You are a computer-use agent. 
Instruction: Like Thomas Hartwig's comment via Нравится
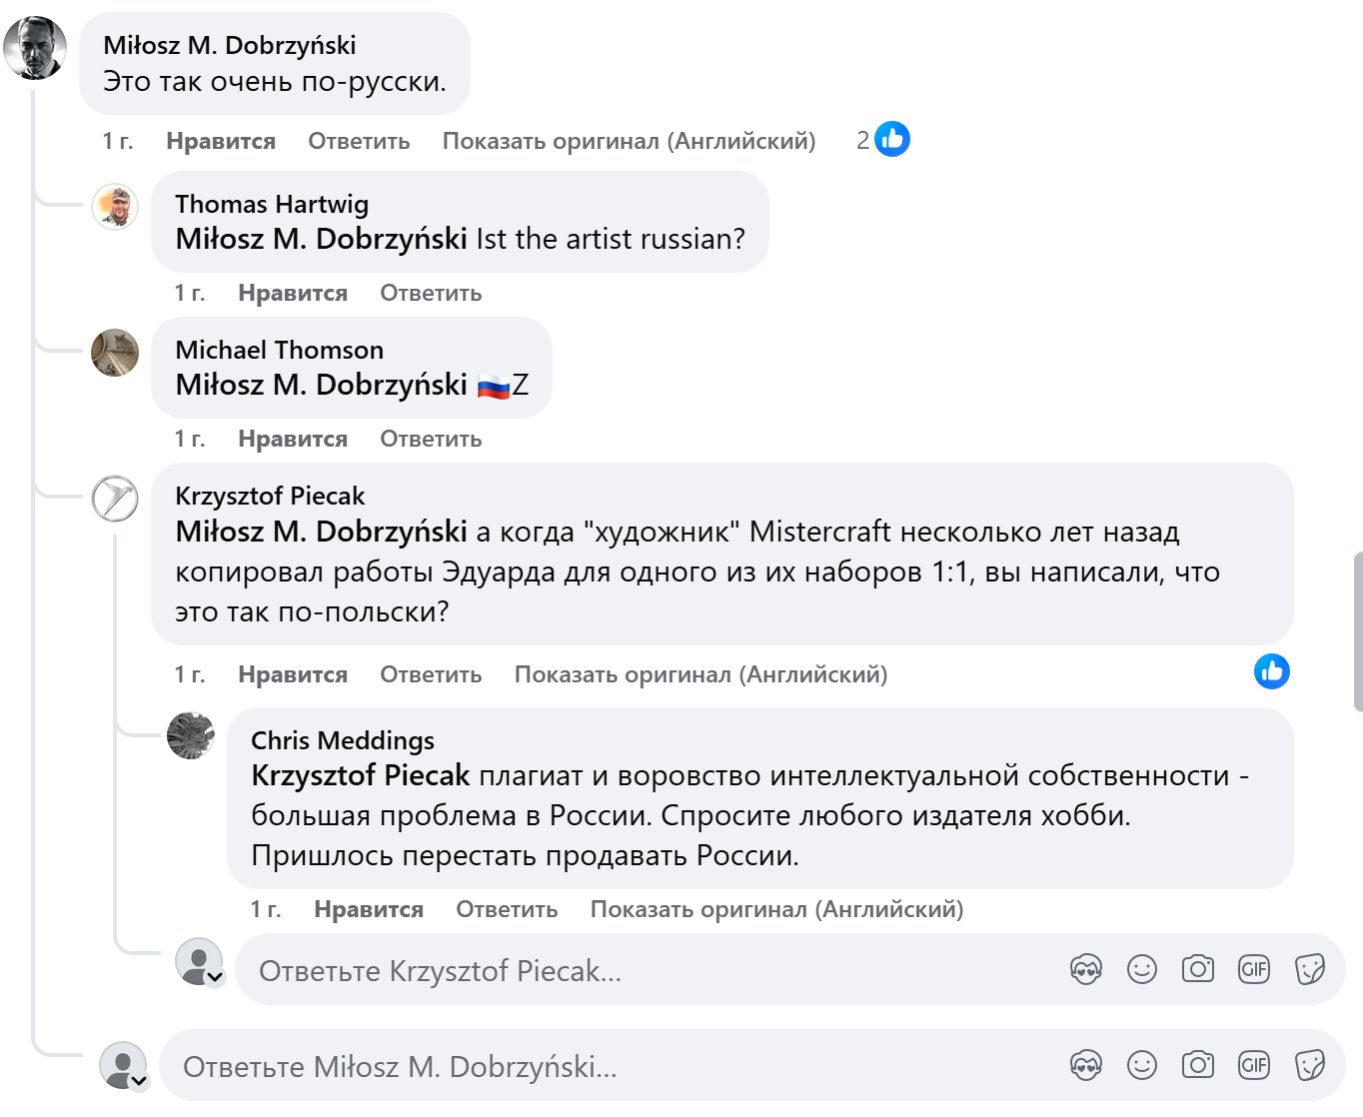(x=292, y=293)
